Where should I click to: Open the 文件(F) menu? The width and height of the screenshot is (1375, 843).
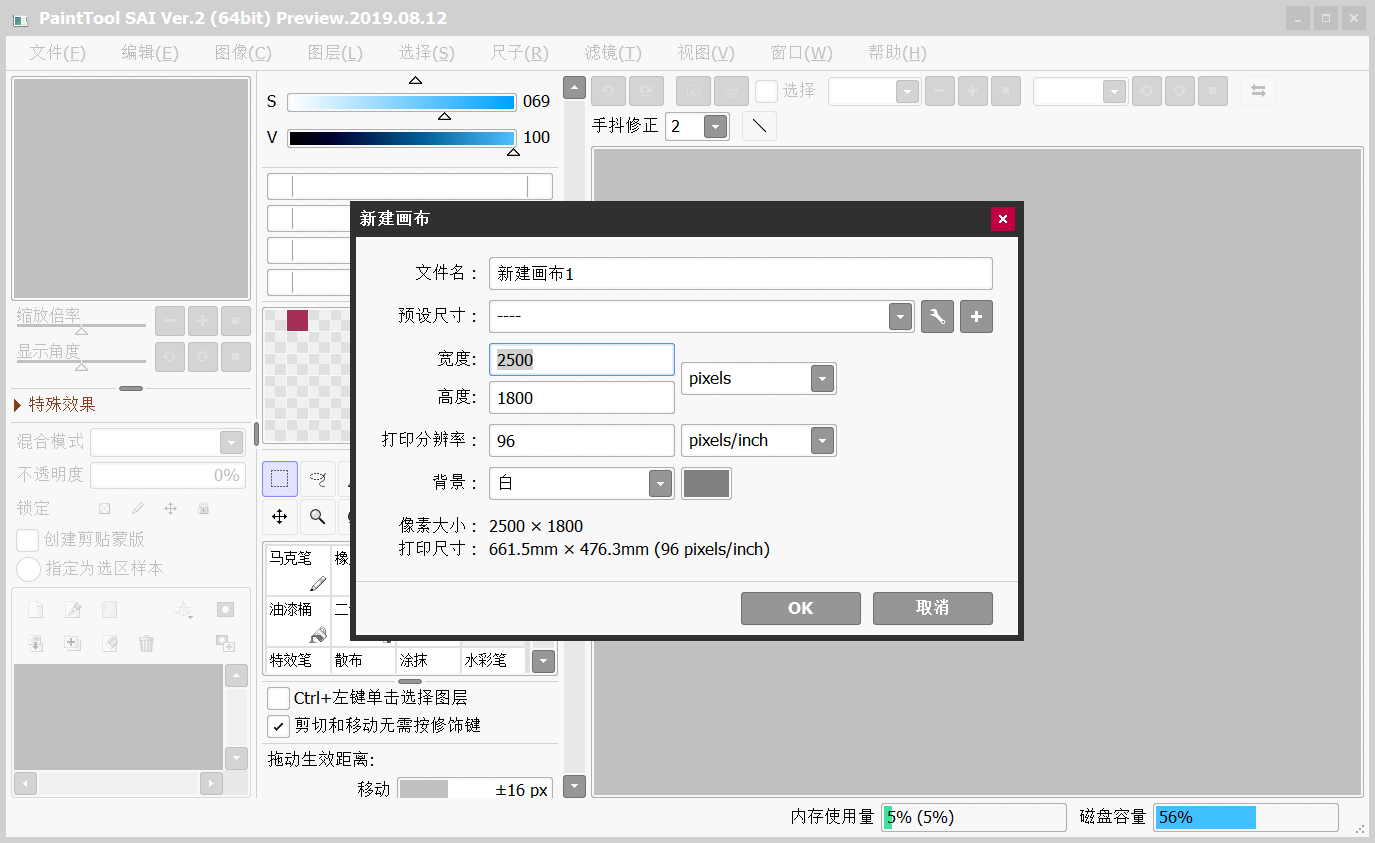[58, 53]
